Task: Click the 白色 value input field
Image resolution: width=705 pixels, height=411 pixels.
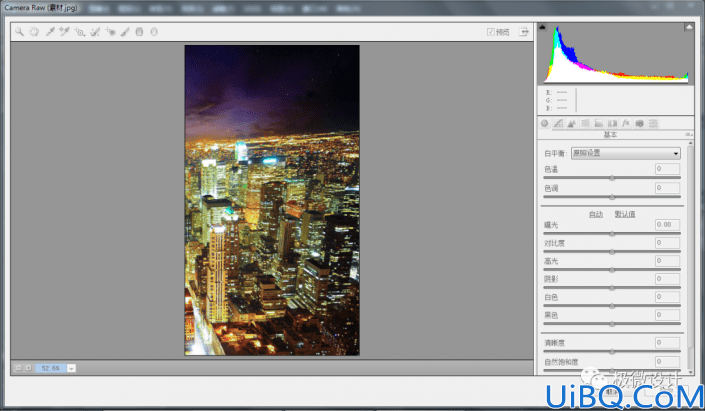Action: (667, 297)
